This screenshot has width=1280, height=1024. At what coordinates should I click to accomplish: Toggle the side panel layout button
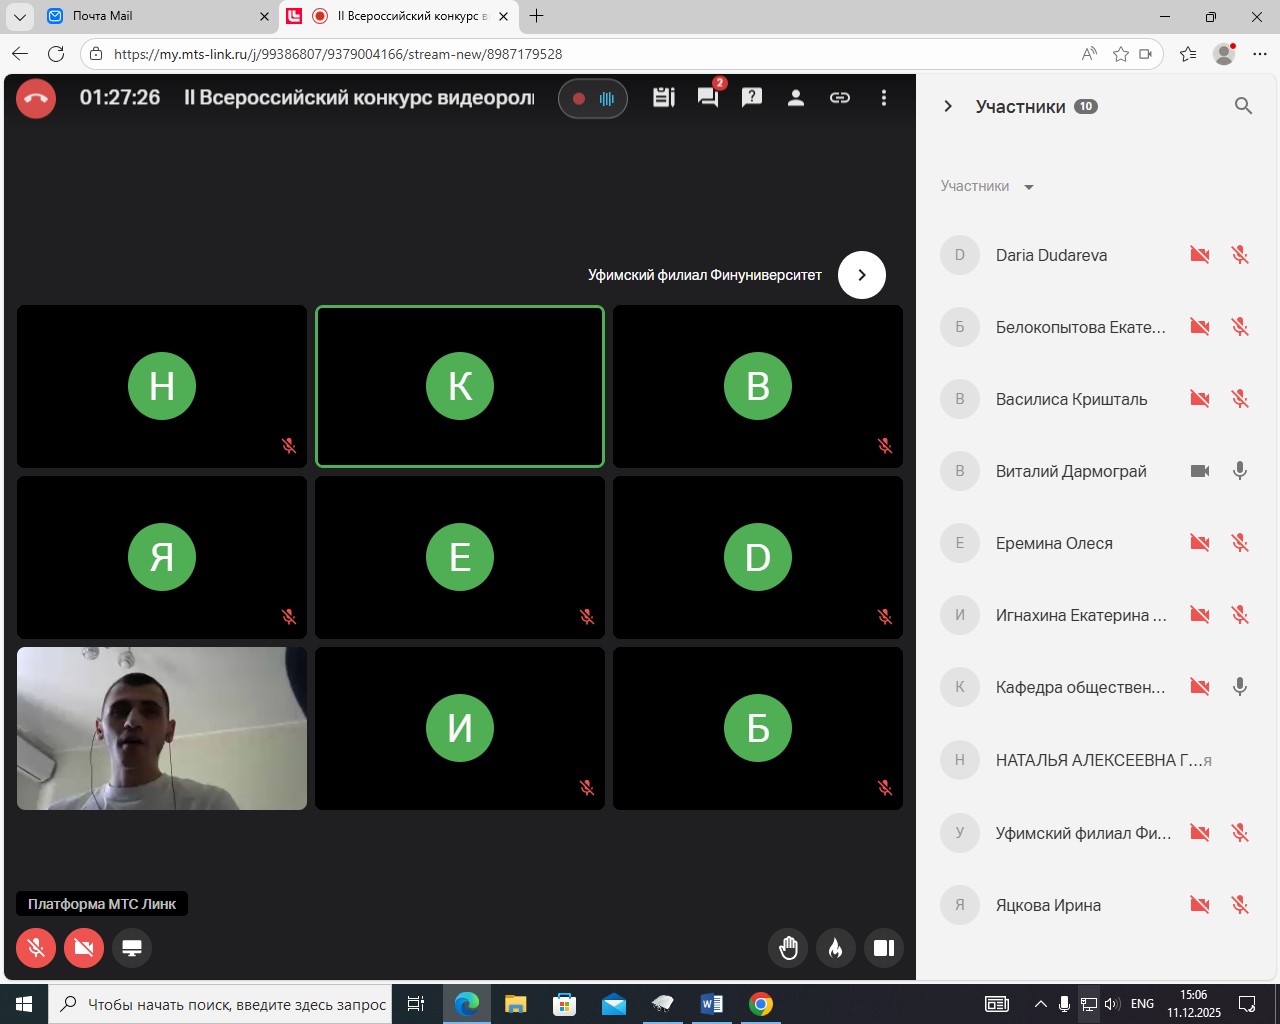[x=884, y=947]
